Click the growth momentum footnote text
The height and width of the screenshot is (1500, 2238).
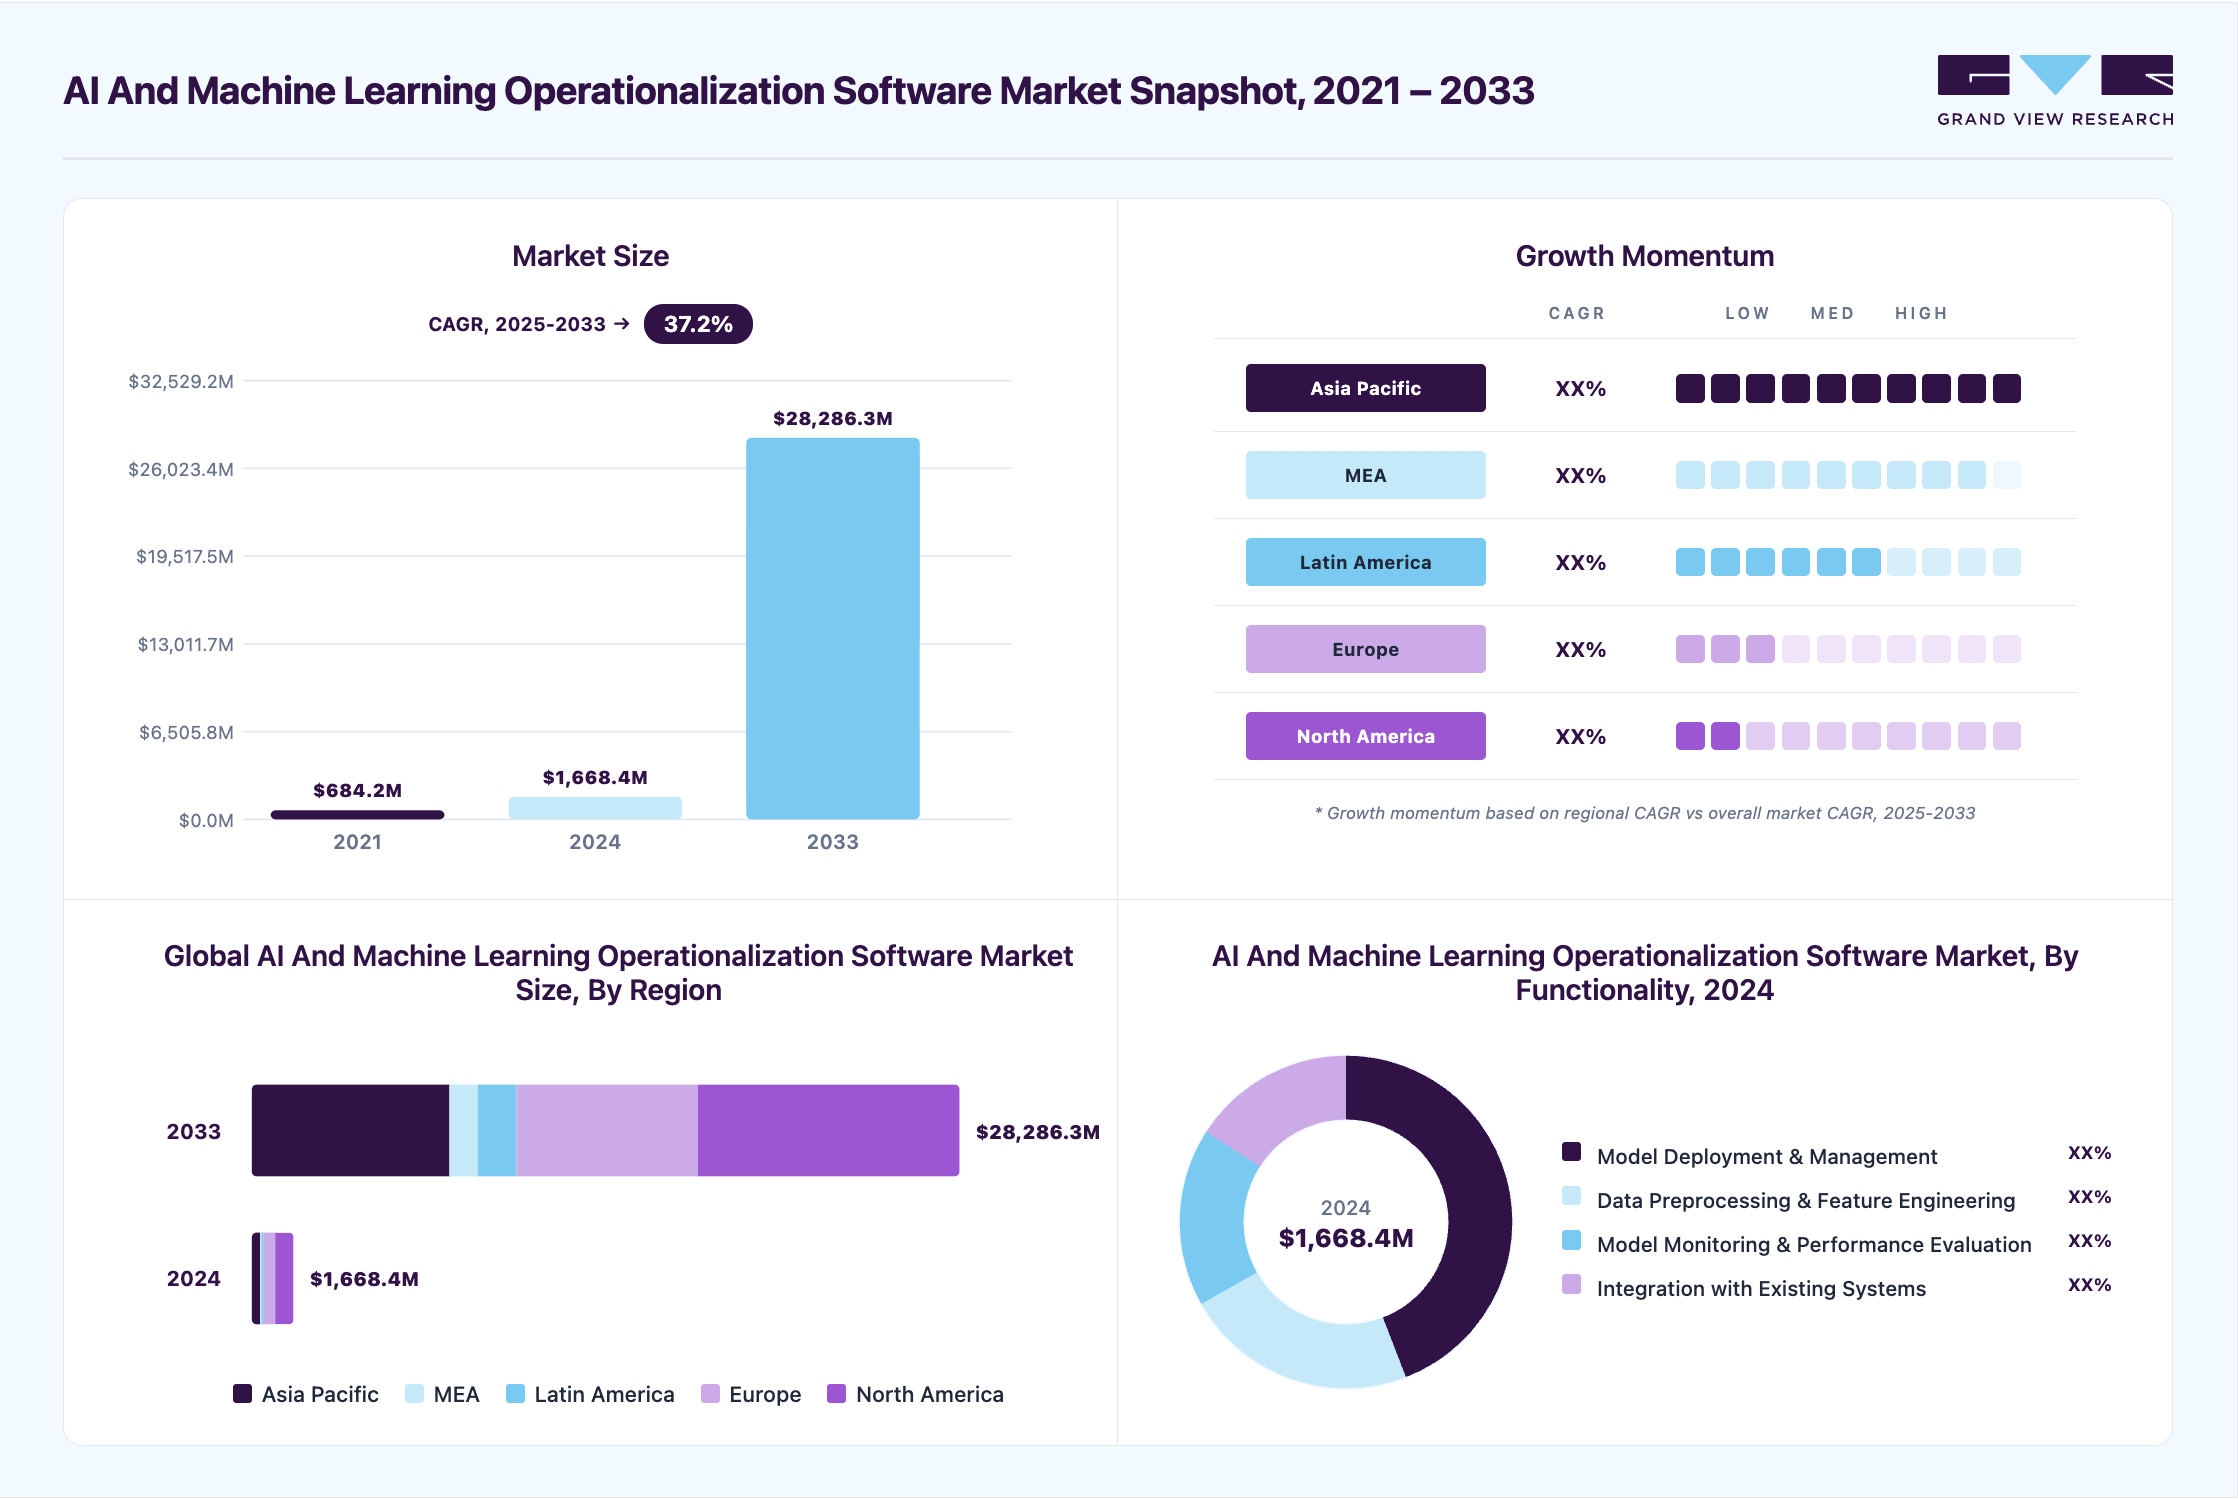(x=1644, y=813)
